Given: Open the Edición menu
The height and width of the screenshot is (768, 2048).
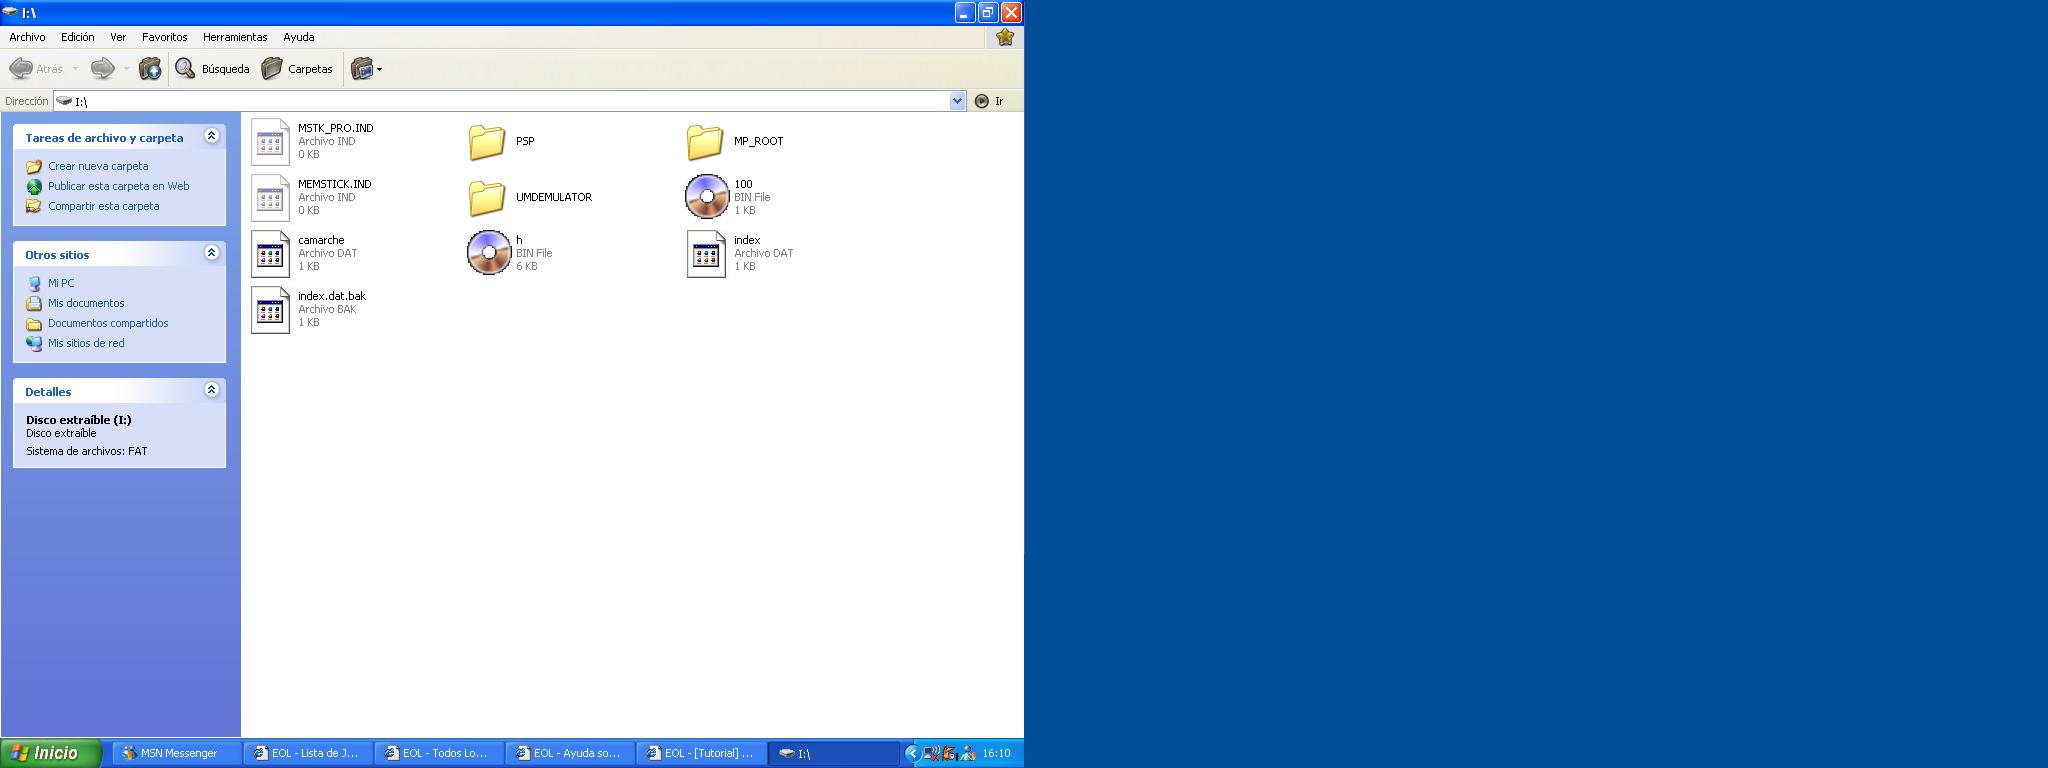Looking at the screenshot, I should tap(77, 37).
